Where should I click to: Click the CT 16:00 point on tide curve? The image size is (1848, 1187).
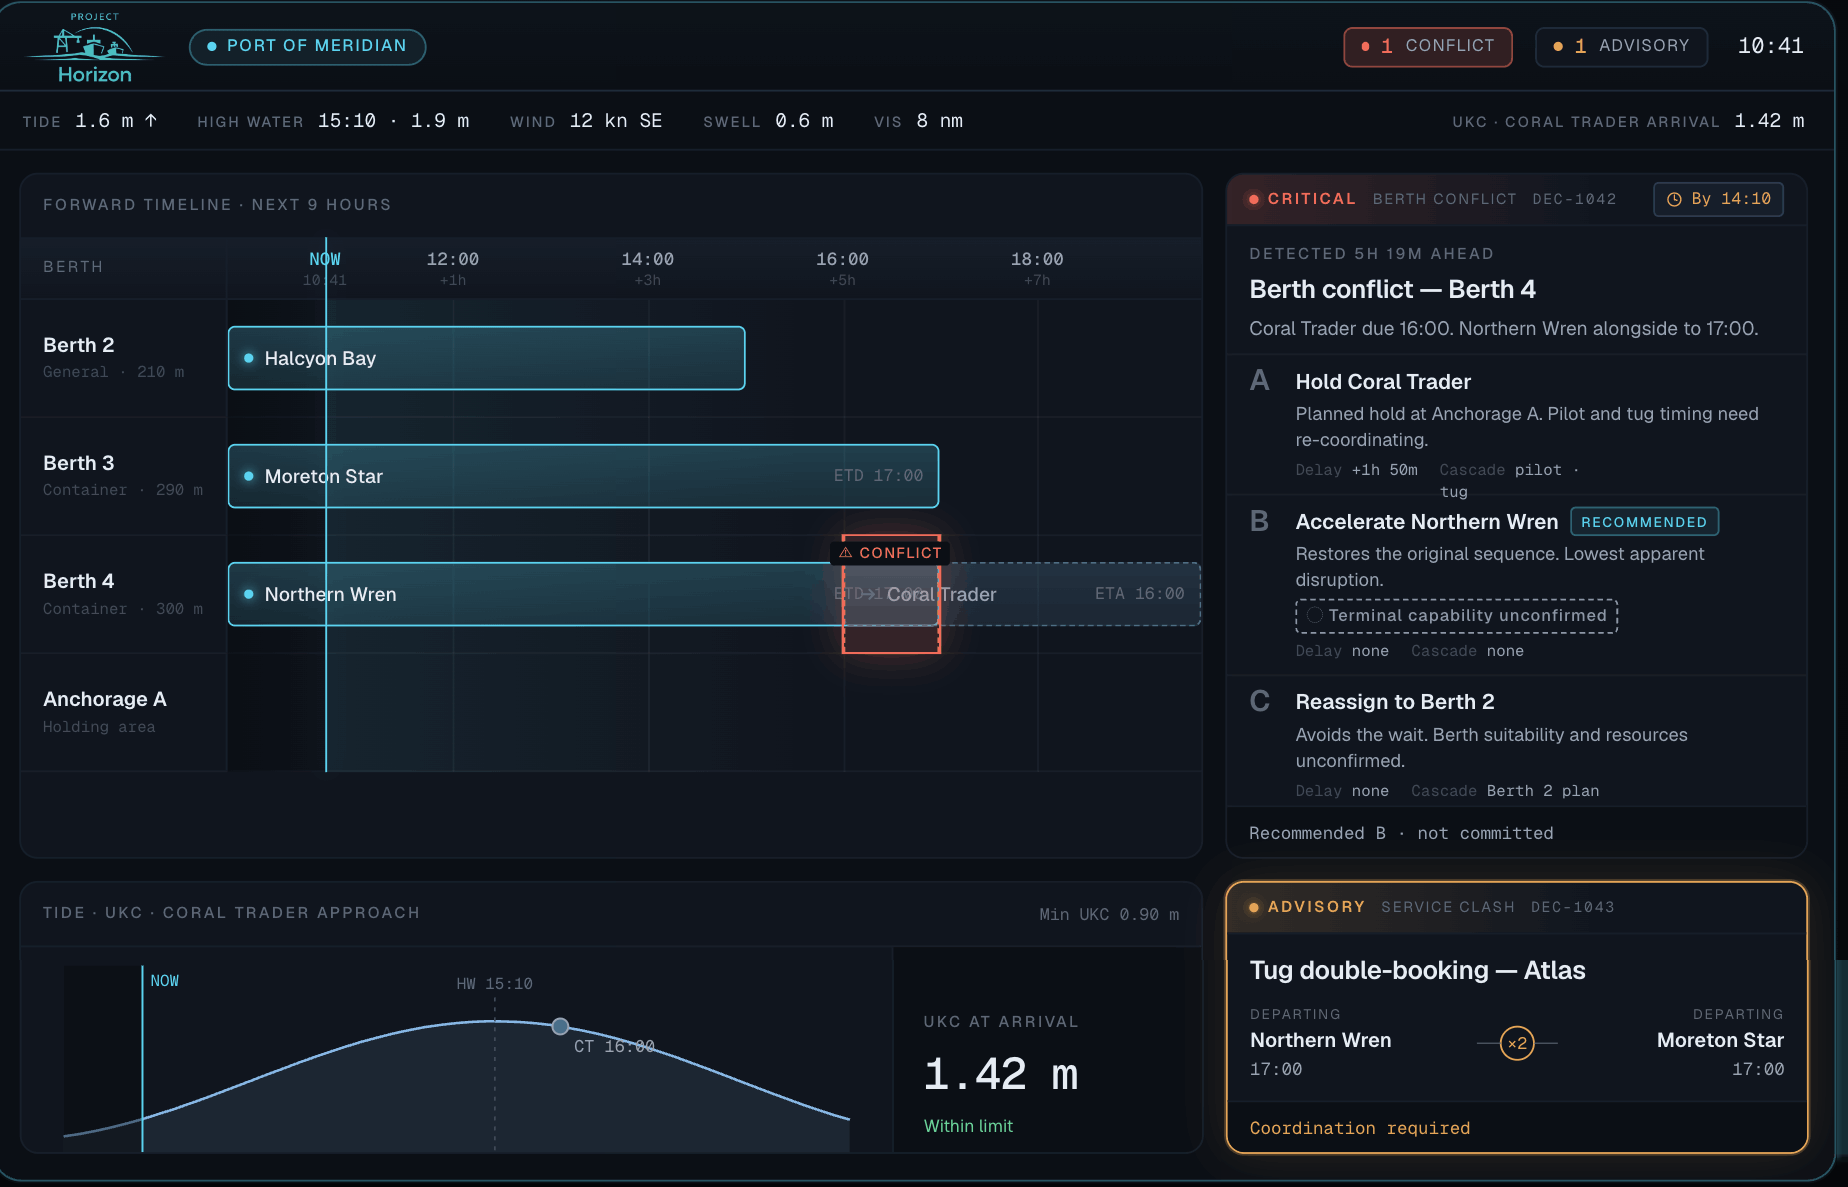(560, 1026)
